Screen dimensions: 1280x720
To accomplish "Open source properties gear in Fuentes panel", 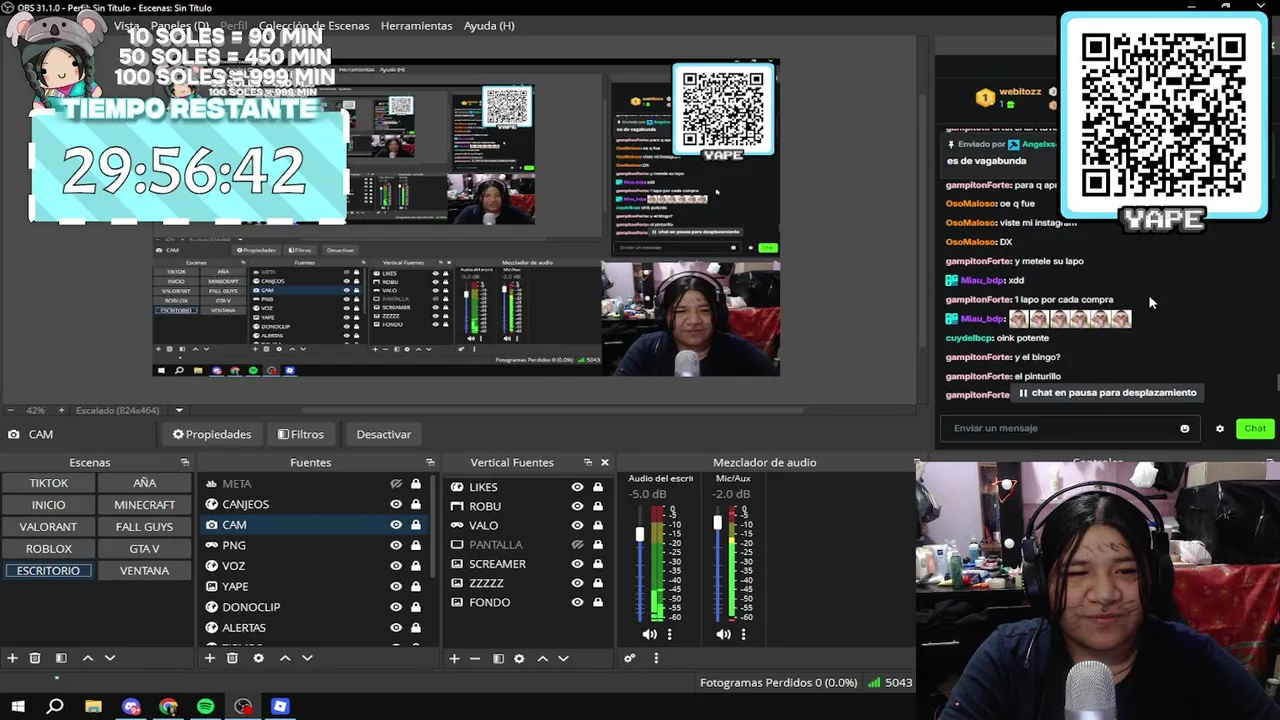I will pyautogui.click(x=258, y=658).
